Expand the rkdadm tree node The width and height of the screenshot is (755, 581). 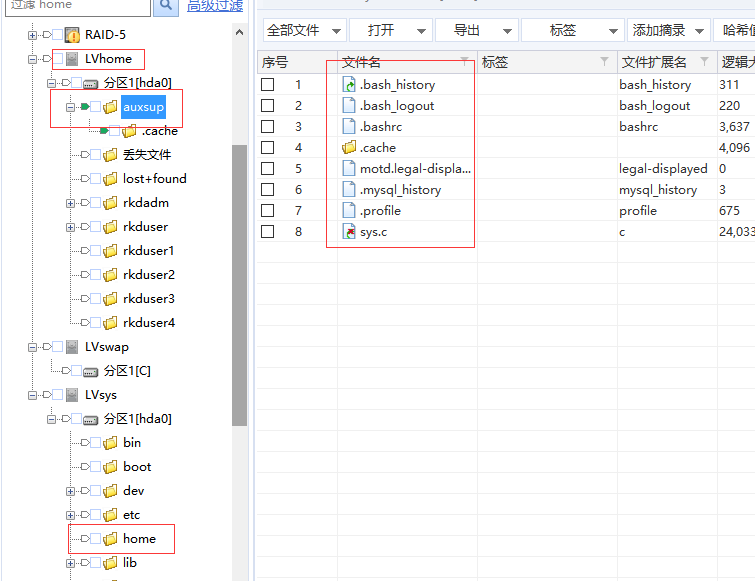coord(70,203)
